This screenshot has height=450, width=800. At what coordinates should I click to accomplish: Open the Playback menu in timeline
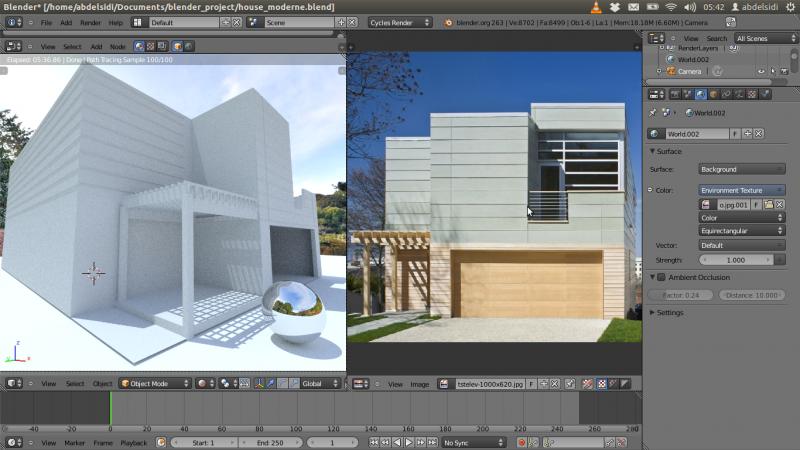coord(134,443)
